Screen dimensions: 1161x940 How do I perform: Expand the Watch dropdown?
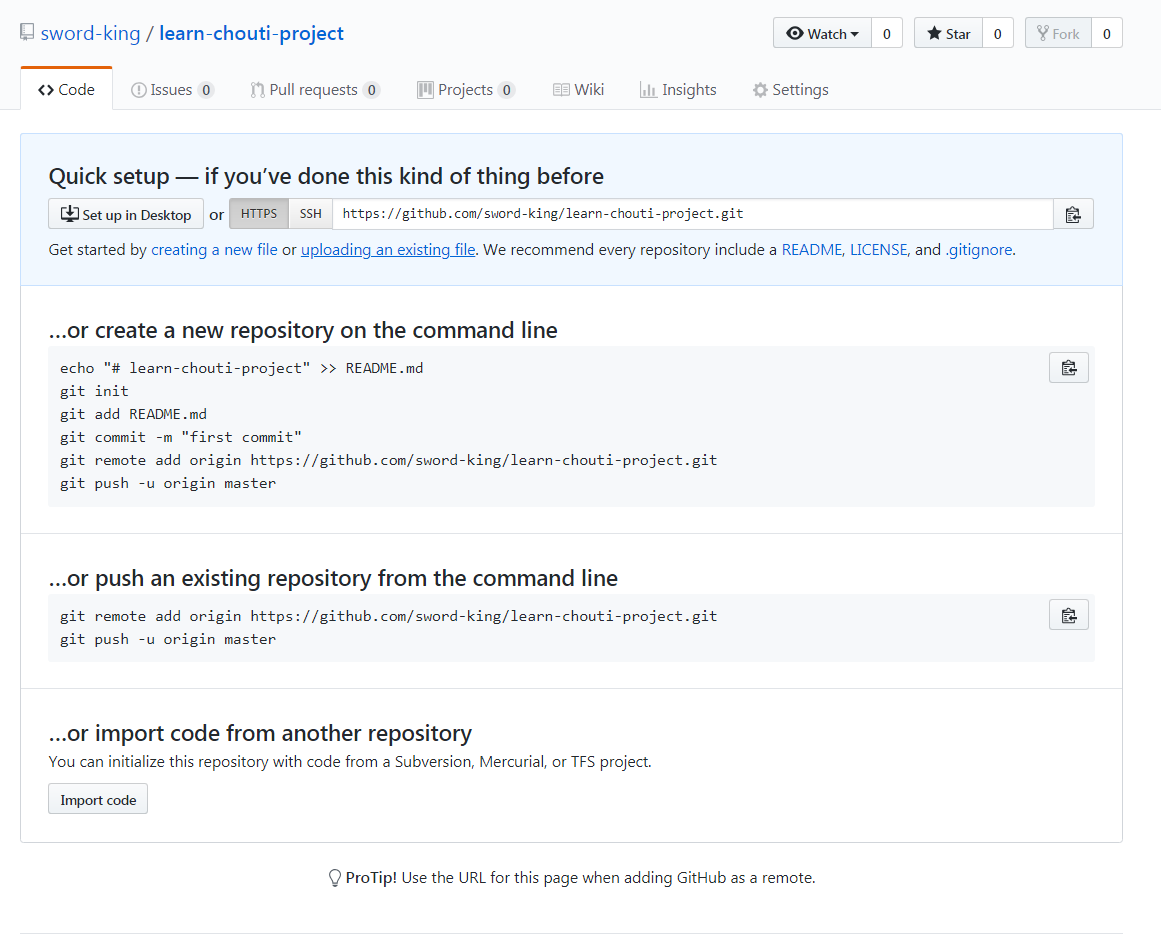click(822, 33)
